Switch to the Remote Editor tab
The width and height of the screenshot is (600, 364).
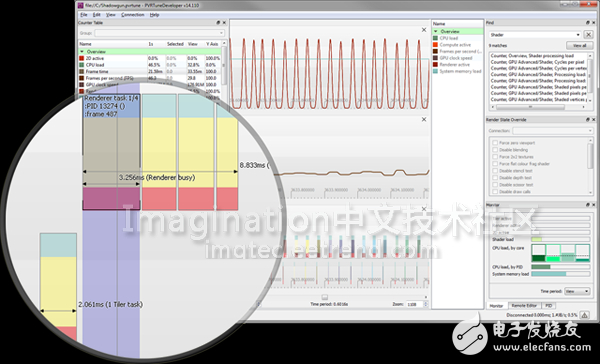point(524,305)
